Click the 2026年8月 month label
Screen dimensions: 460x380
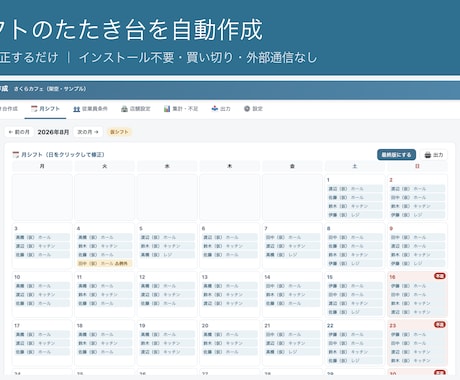tap(53, 132)
